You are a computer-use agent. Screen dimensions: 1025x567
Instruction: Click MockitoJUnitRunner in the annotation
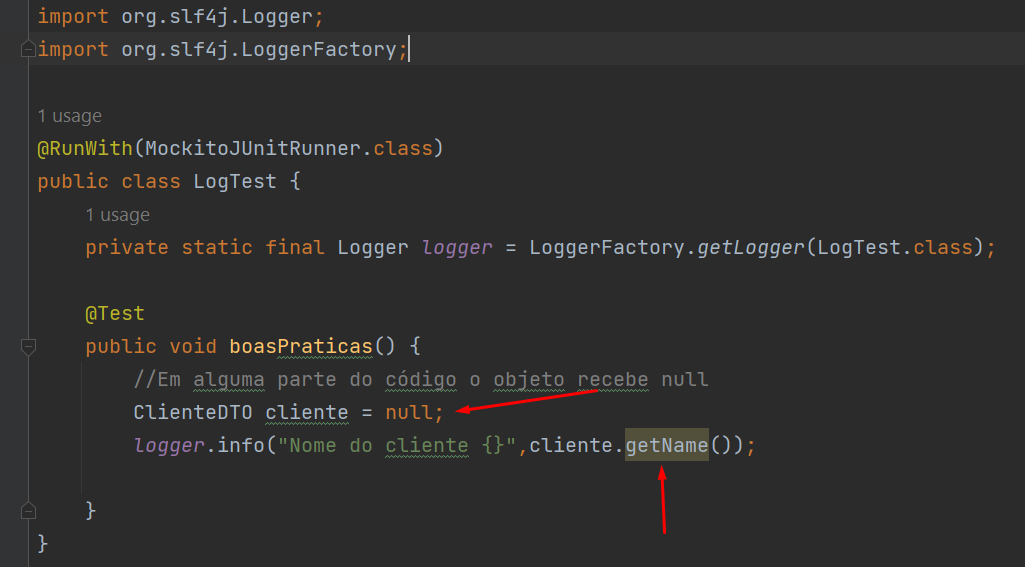click(253, 148)
